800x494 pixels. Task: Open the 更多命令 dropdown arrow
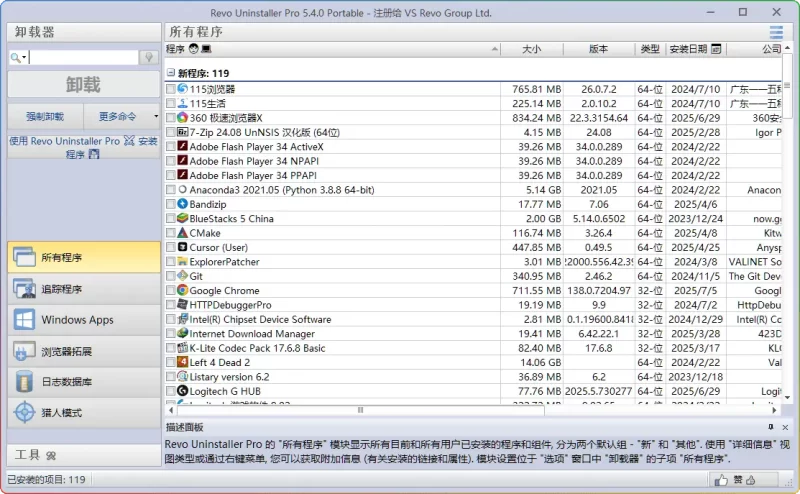coord(155,116)
